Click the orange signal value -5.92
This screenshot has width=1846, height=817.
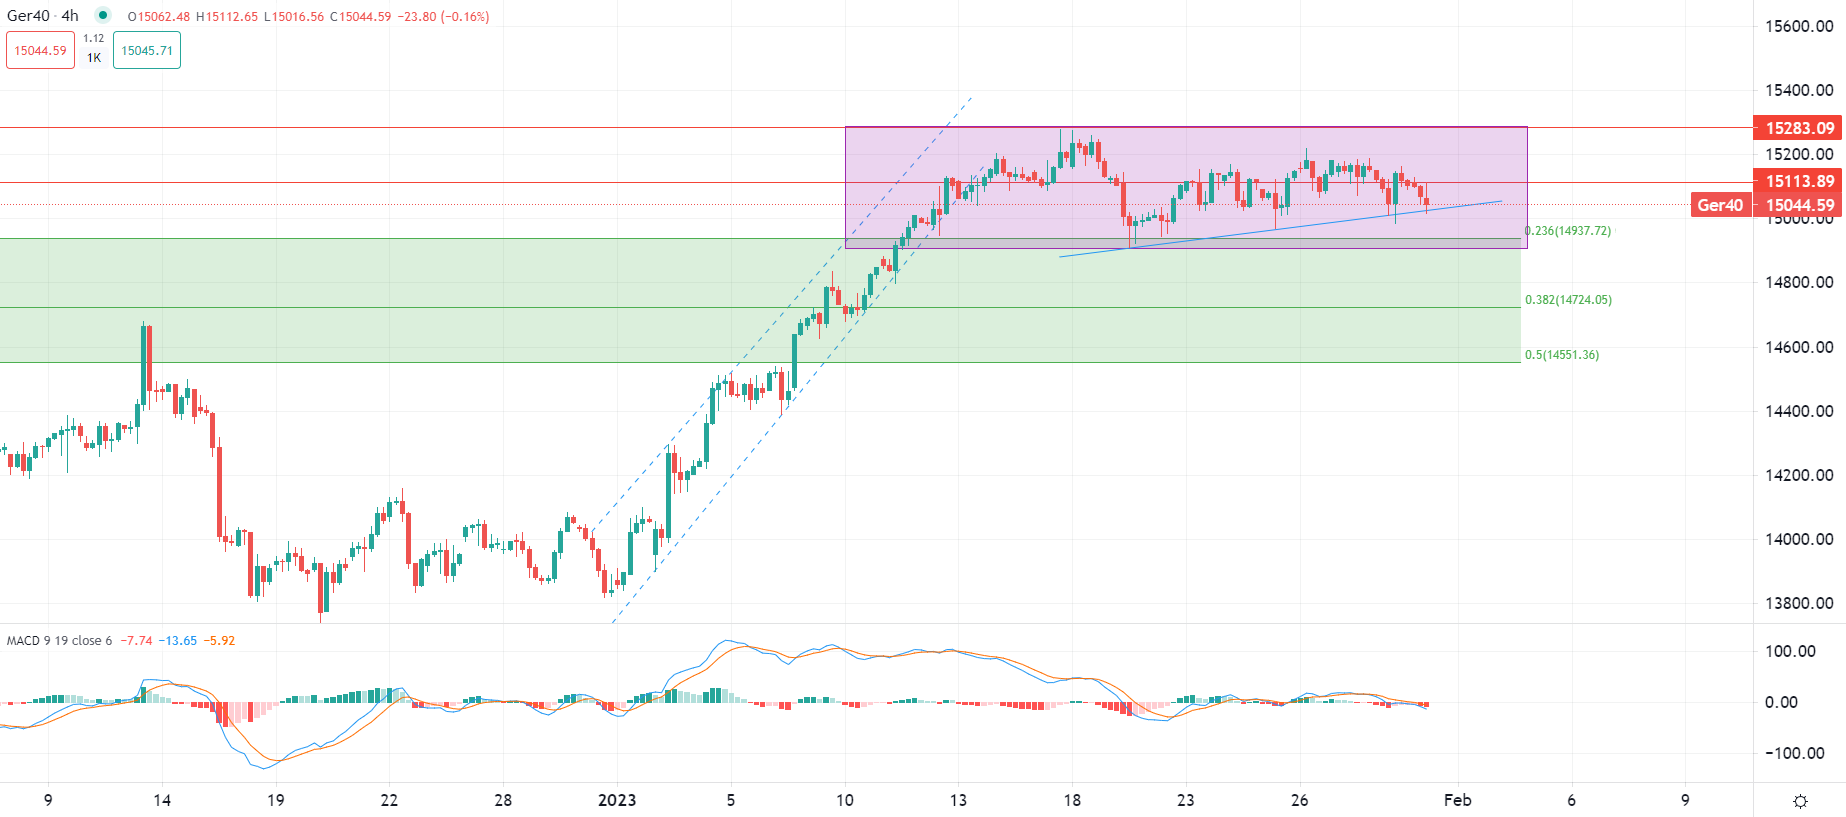[x=220, y=641]
